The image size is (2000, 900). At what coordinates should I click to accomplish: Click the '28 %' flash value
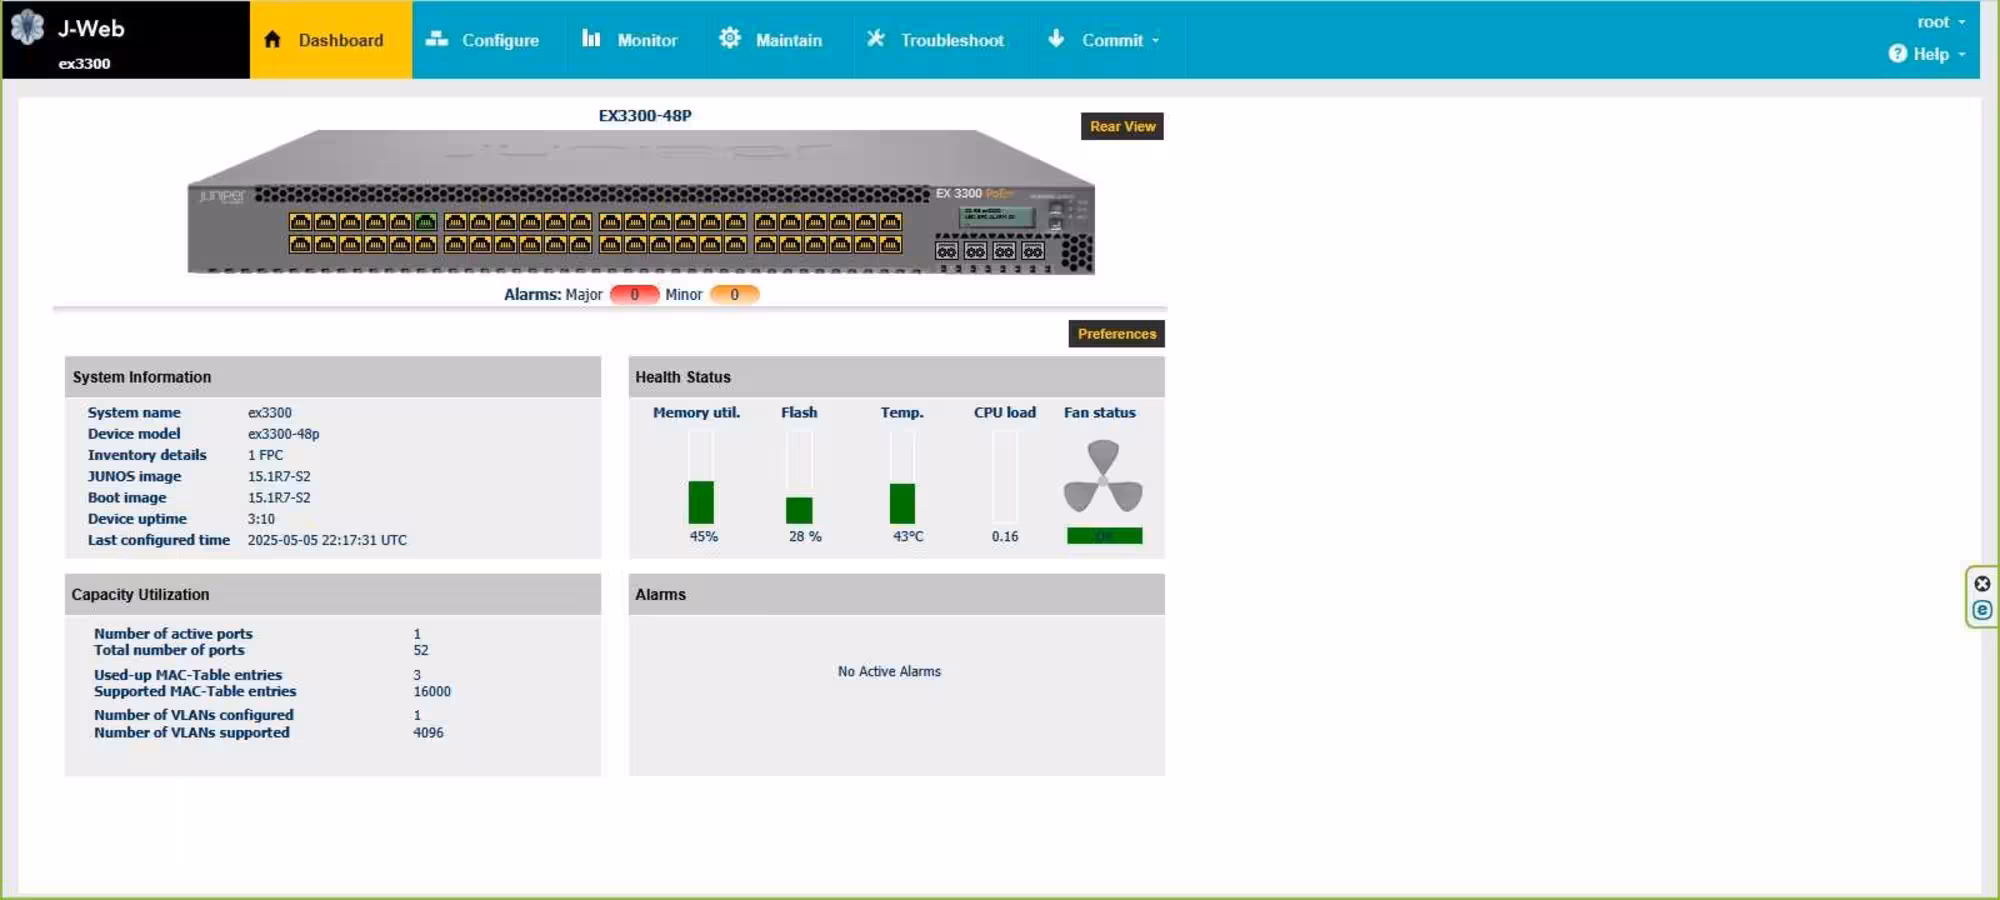pyautogui.click(x=805, y=536)
